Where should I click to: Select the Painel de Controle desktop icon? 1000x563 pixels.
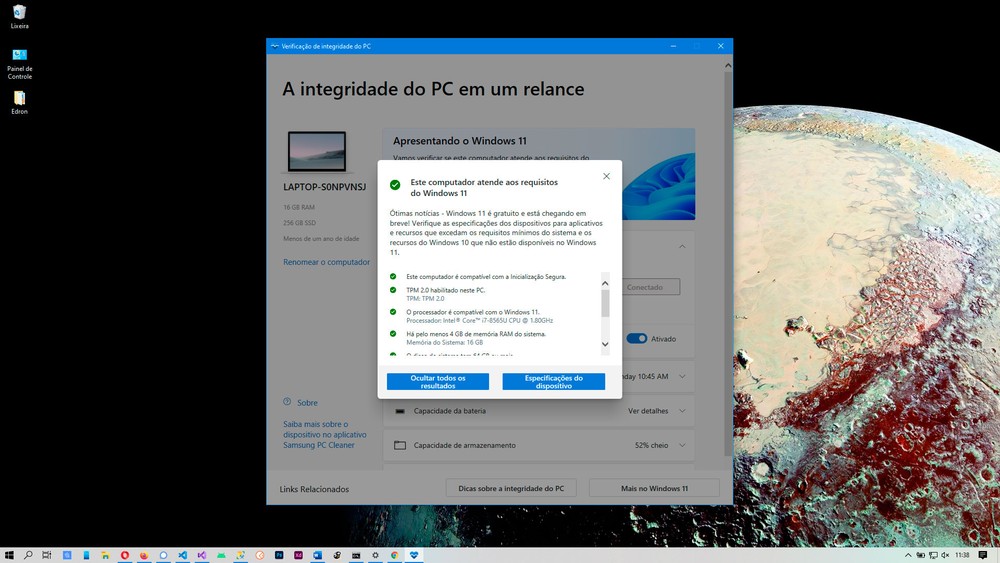point(19,63)
